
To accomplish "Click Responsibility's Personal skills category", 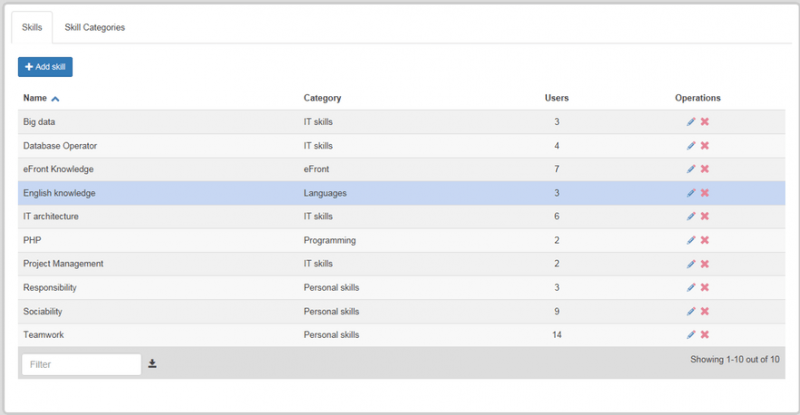I will [331, 288].
